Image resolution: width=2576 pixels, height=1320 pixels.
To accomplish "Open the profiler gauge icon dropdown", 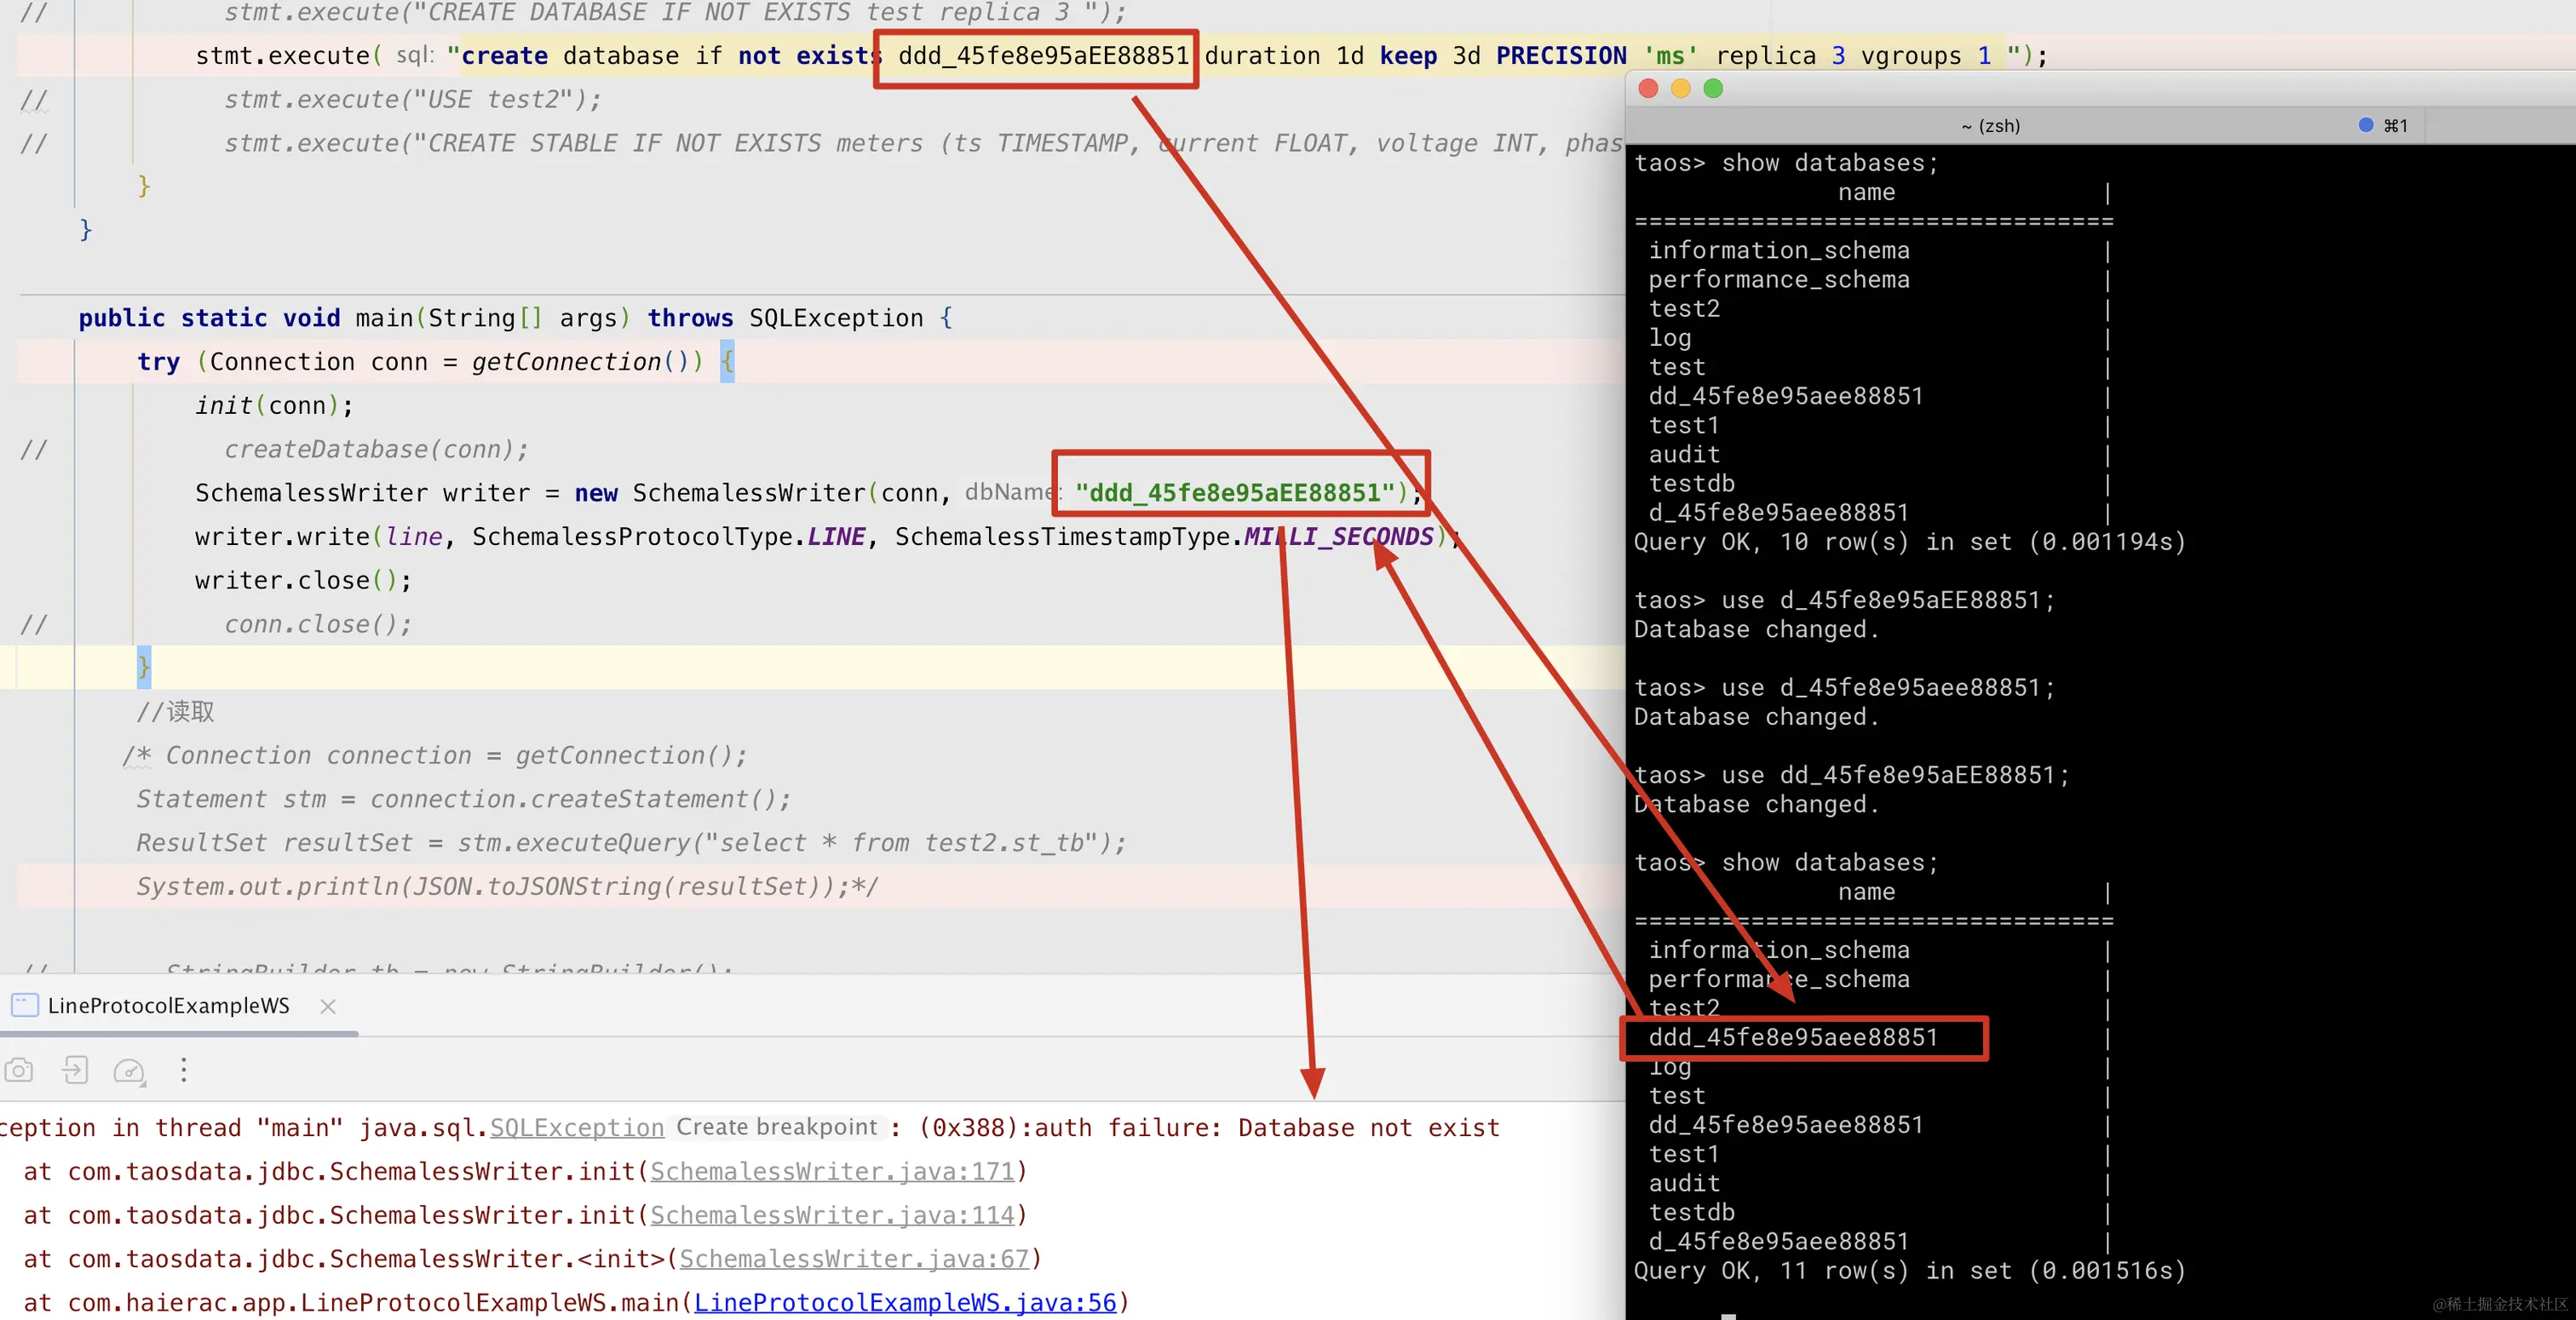I will point(129,1071).
